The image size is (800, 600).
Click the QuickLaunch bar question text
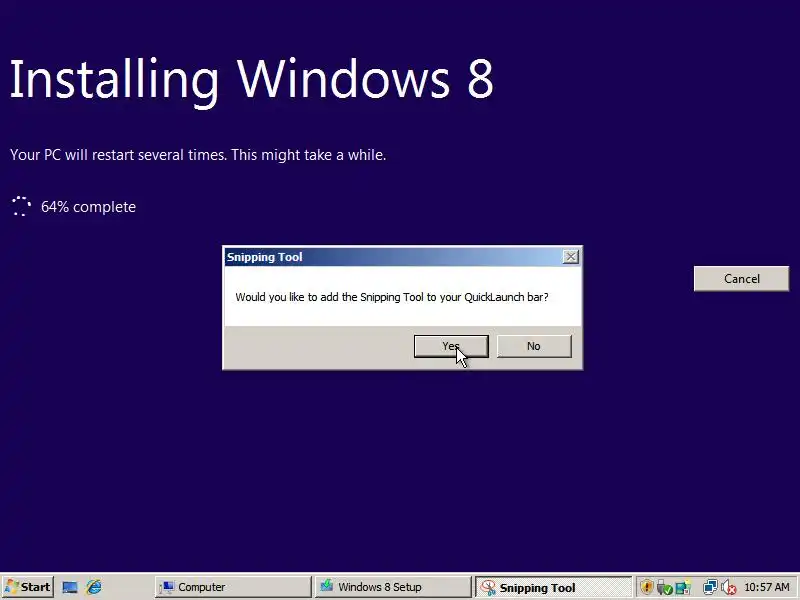(x=392, y=297)
